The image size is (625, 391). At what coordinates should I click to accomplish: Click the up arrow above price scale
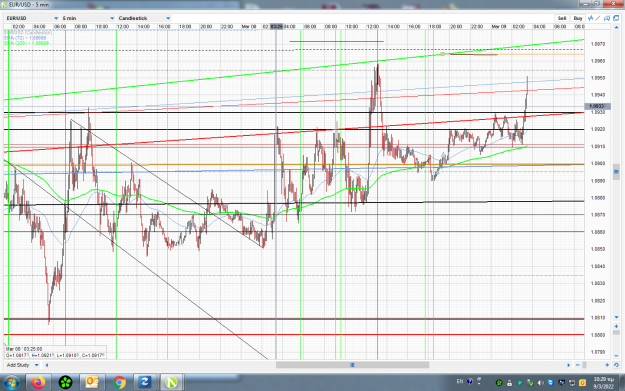(616, 28)
